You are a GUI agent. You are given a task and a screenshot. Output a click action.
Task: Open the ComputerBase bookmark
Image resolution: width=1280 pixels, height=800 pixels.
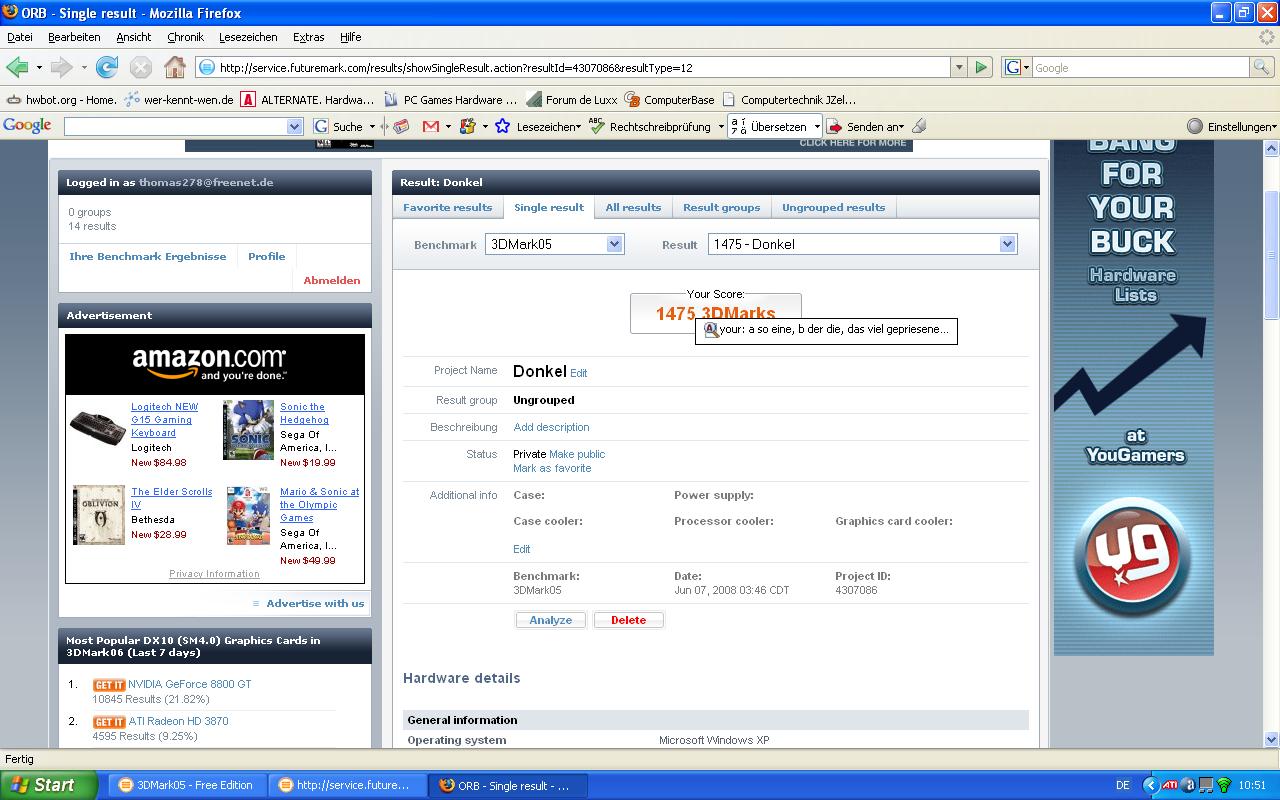point(669,99)
